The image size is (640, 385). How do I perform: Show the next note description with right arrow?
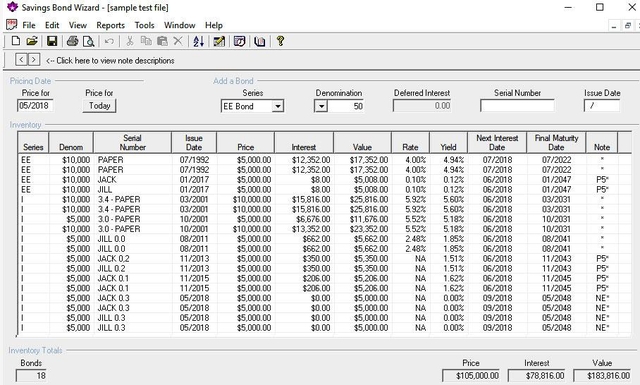coord(33,60)
